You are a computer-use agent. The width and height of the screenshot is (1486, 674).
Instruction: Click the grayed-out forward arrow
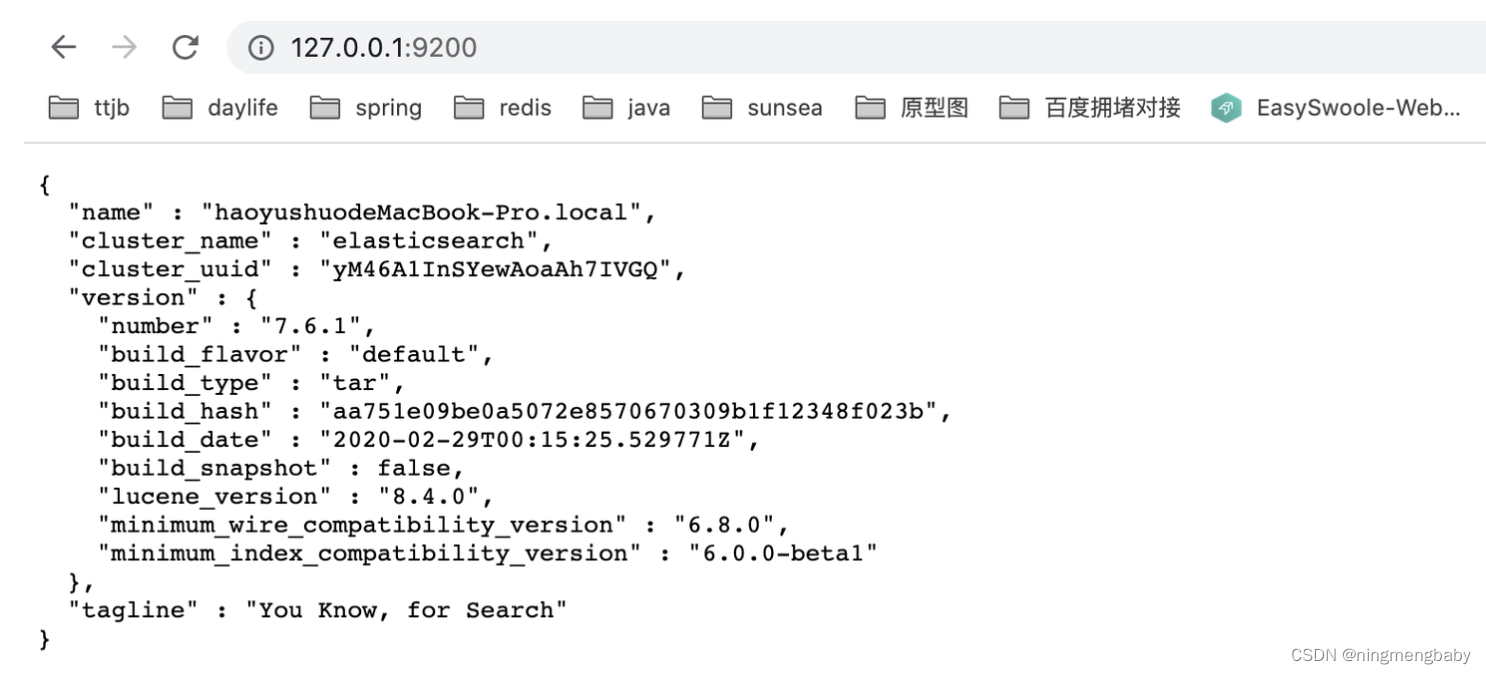coord(124,47)
